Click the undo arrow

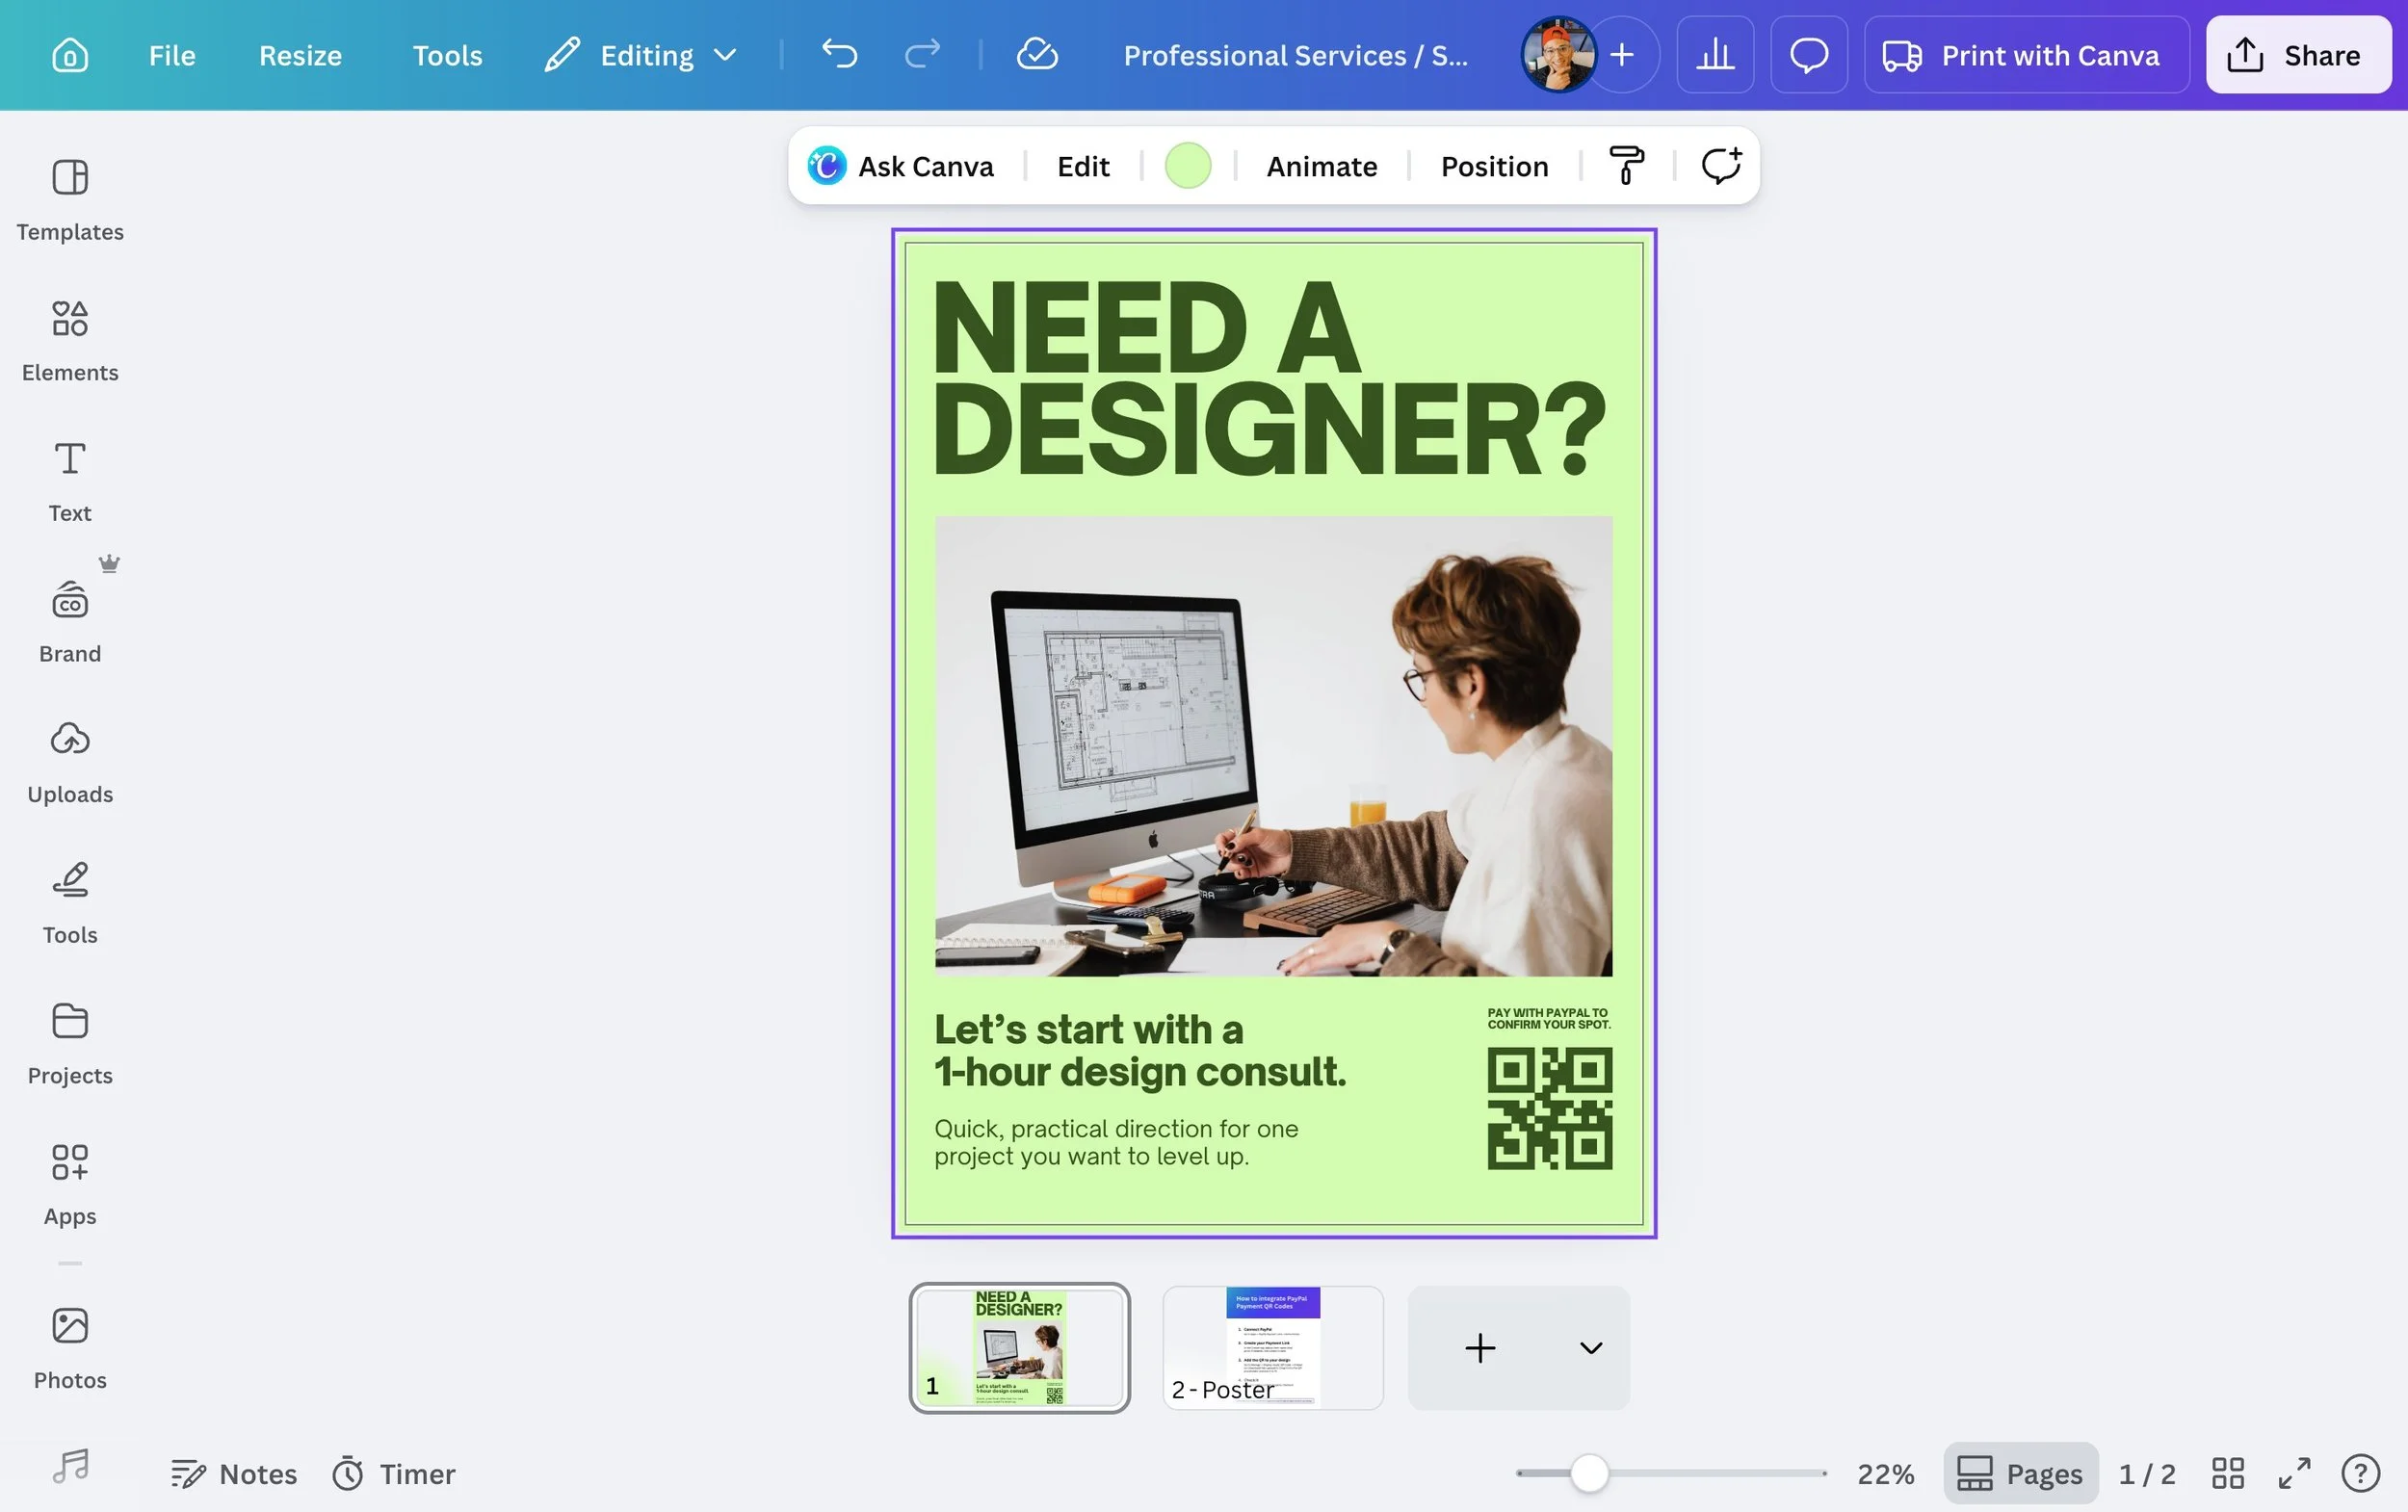tap(839, 55)
